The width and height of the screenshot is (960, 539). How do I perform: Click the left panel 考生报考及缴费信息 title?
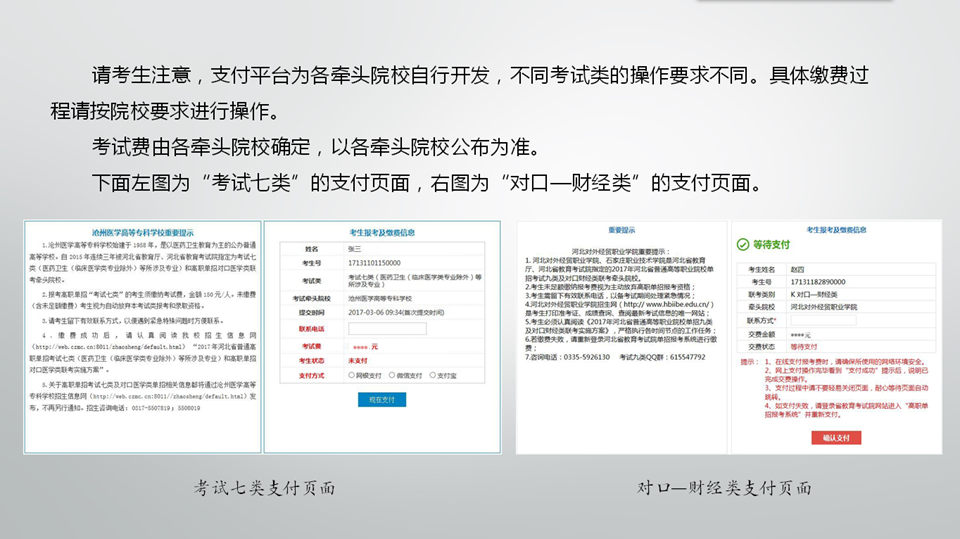tap(382, 232)
